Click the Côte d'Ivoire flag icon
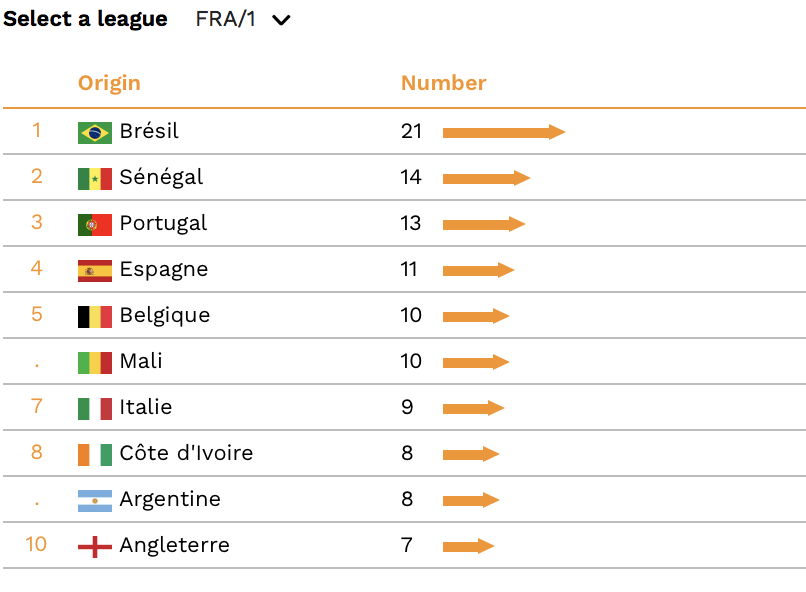This screenshot has height=592, width=806. point(95,455)
